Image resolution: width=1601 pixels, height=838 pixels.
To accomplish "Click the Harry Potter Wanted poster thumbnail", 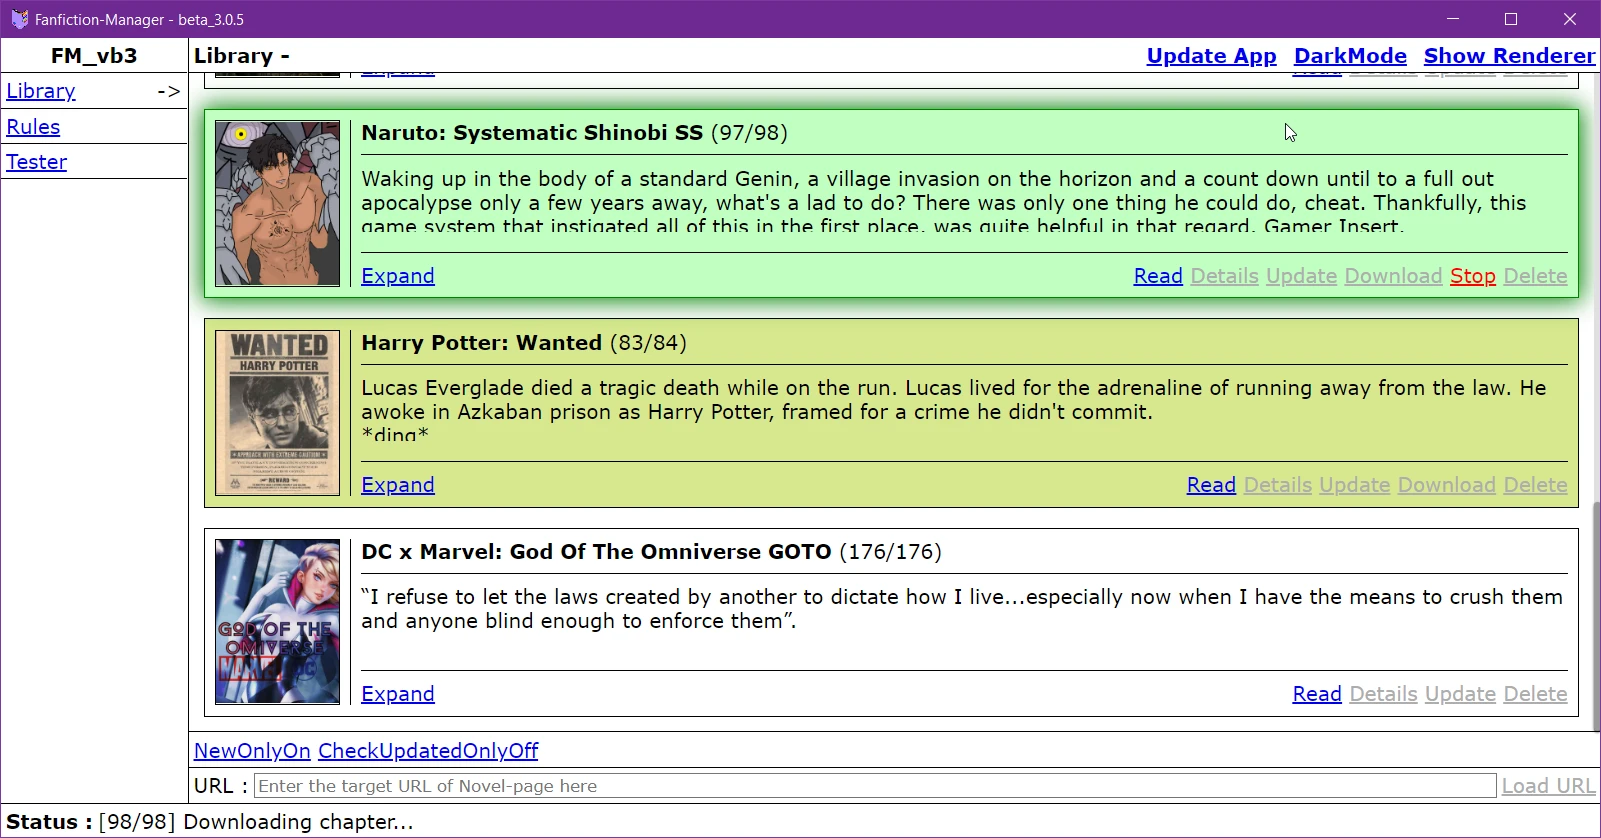I will point(277,413).
